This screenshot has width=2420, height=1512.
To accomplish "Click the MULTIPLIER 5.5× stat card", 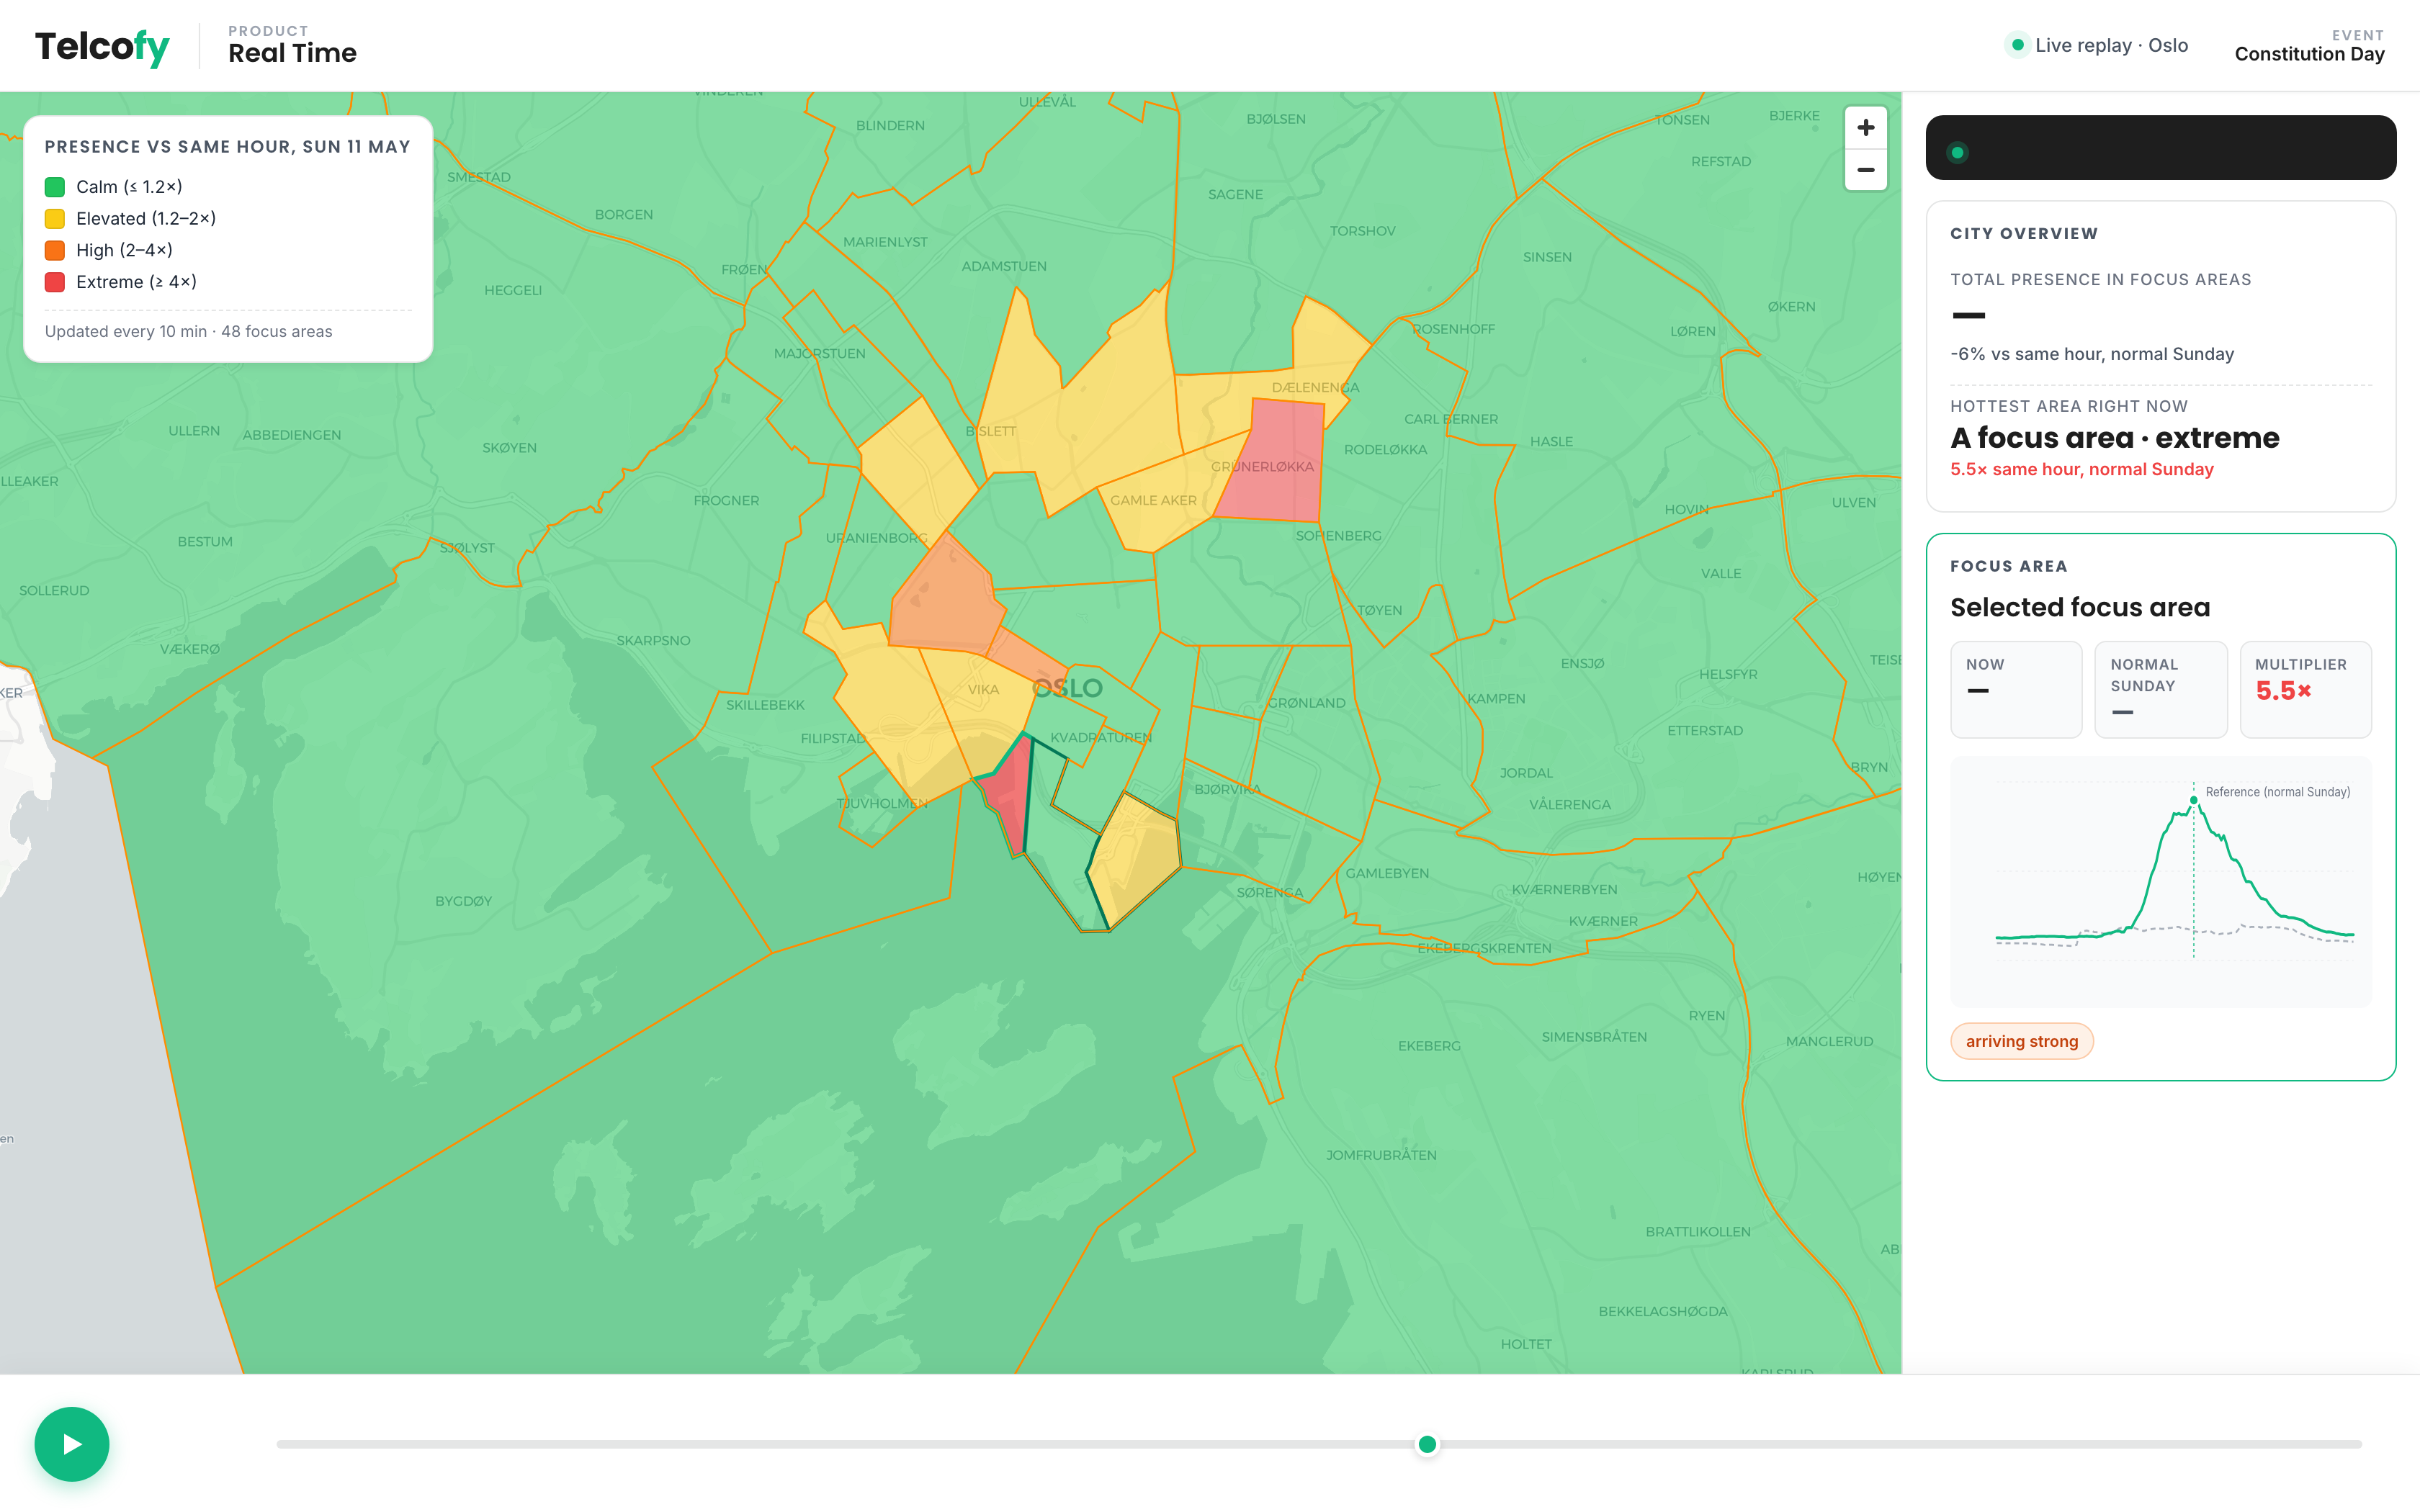I will (x=2305, y=689).
